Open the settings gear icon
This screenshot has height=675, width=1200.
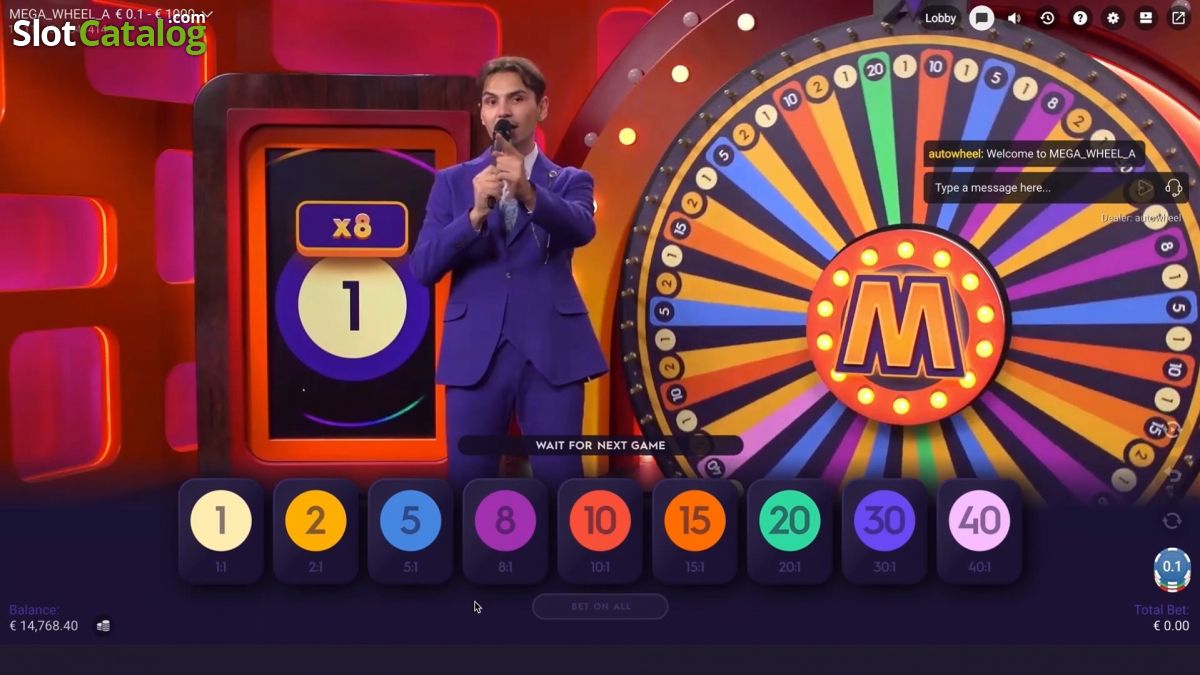tap(1113, 18)
